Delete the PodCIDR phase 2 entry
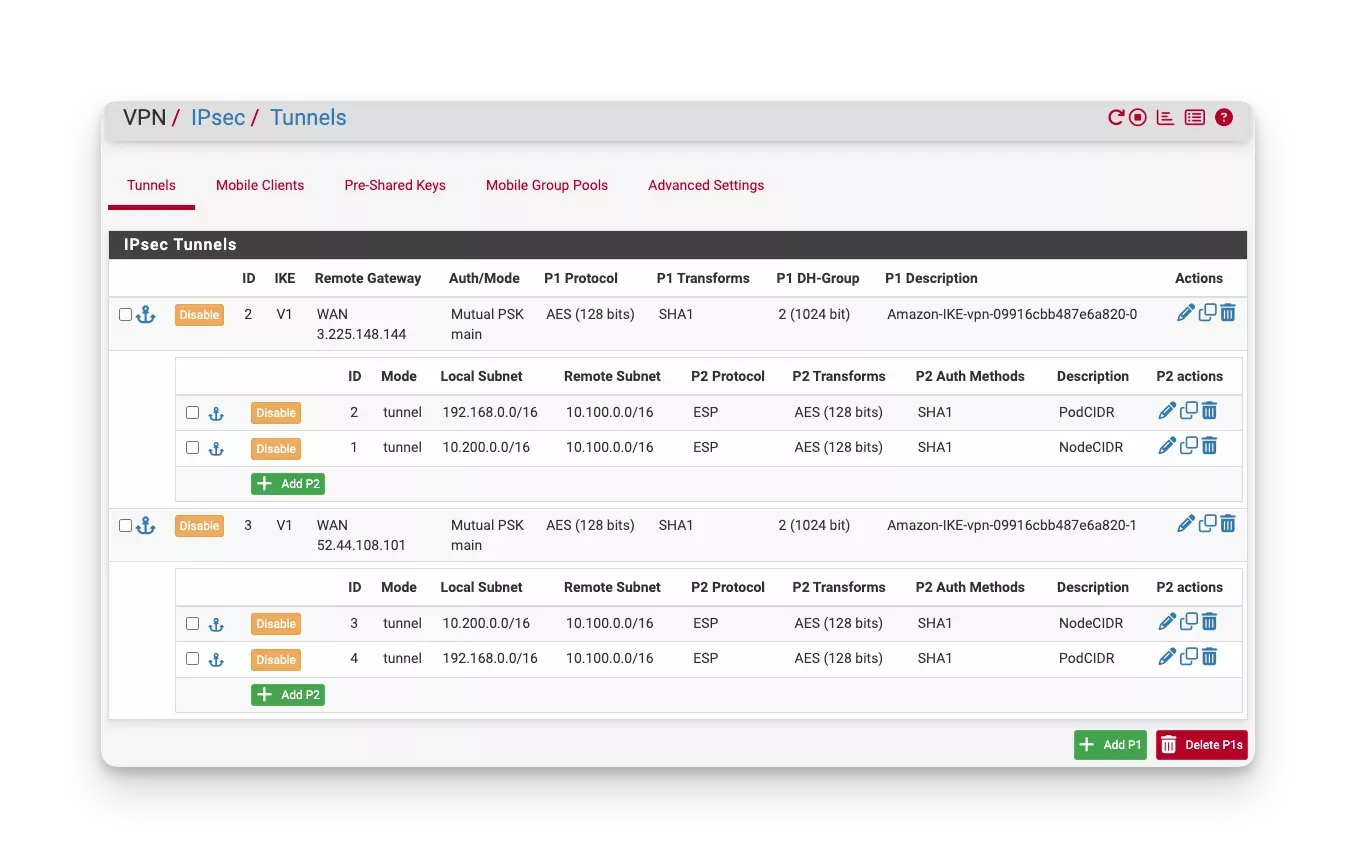This screenshot has width=1356, height=868. [x=1209, y=410]
